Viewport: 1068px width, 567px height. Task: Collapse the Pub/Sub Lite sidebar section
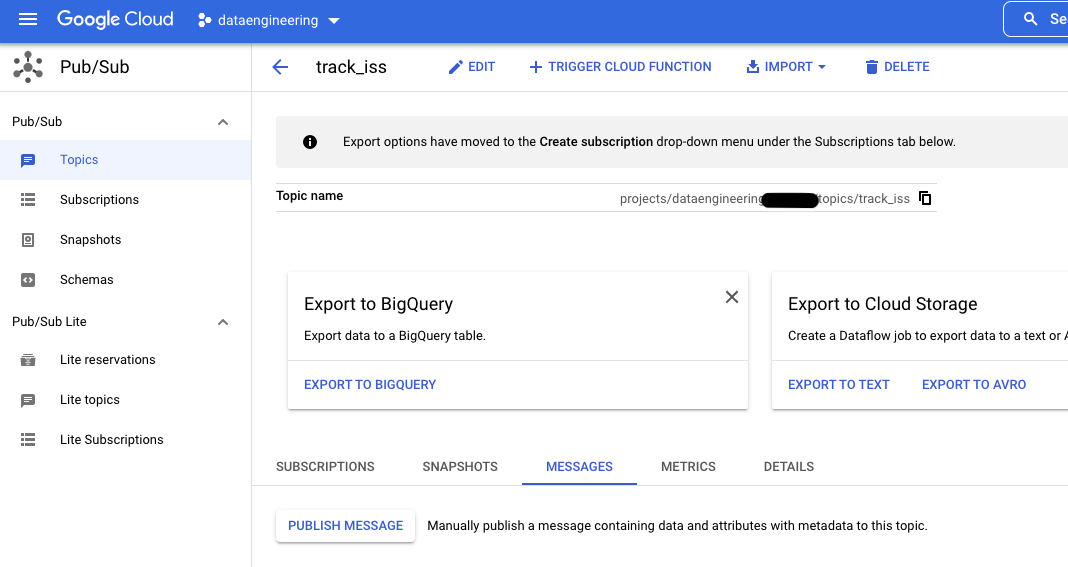pyautogui.click(x=223, y=322)
